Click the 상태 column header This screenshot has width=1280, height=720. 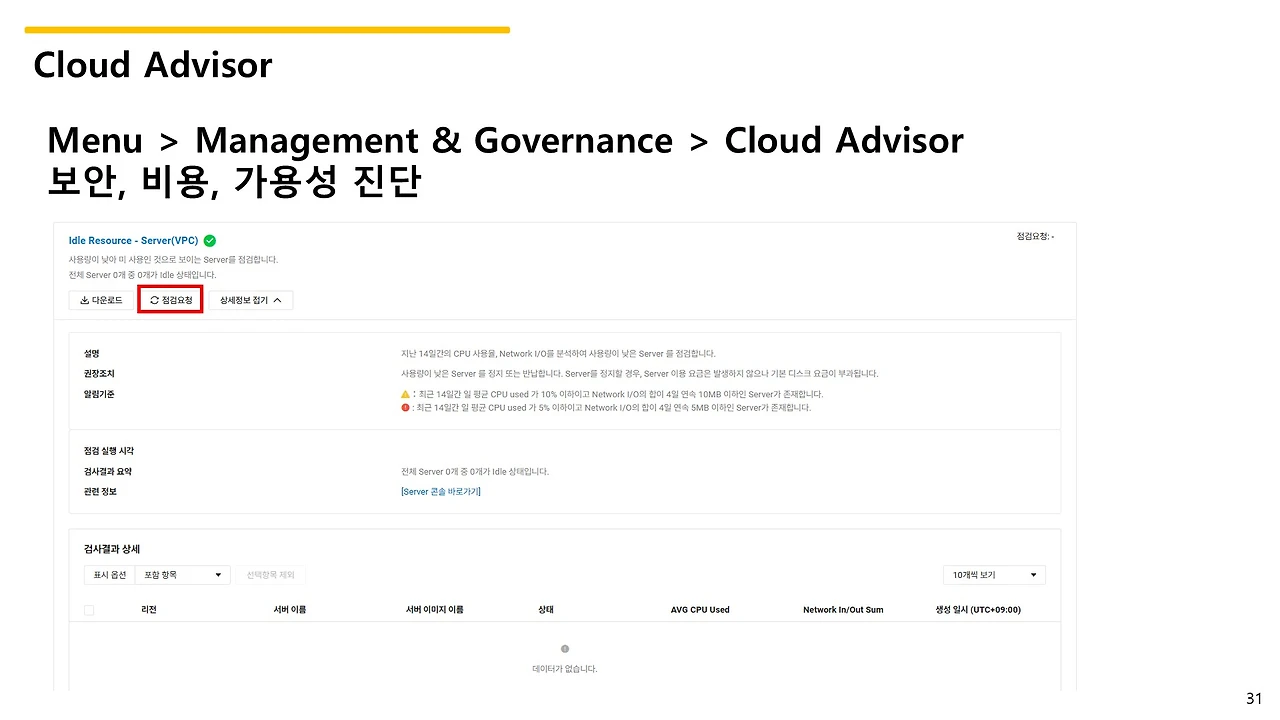coord(546,610)
